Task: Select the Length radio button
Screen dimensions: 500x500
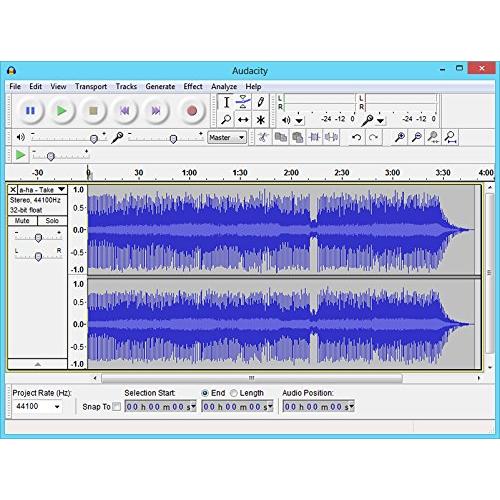Action: 234,393
